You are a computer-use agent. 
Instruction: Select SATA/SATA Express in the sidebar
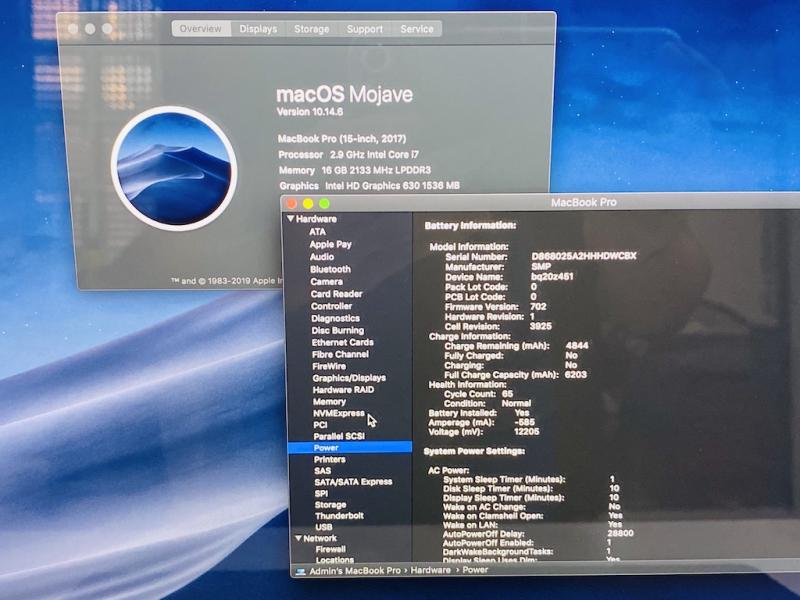tap(354, 482)
